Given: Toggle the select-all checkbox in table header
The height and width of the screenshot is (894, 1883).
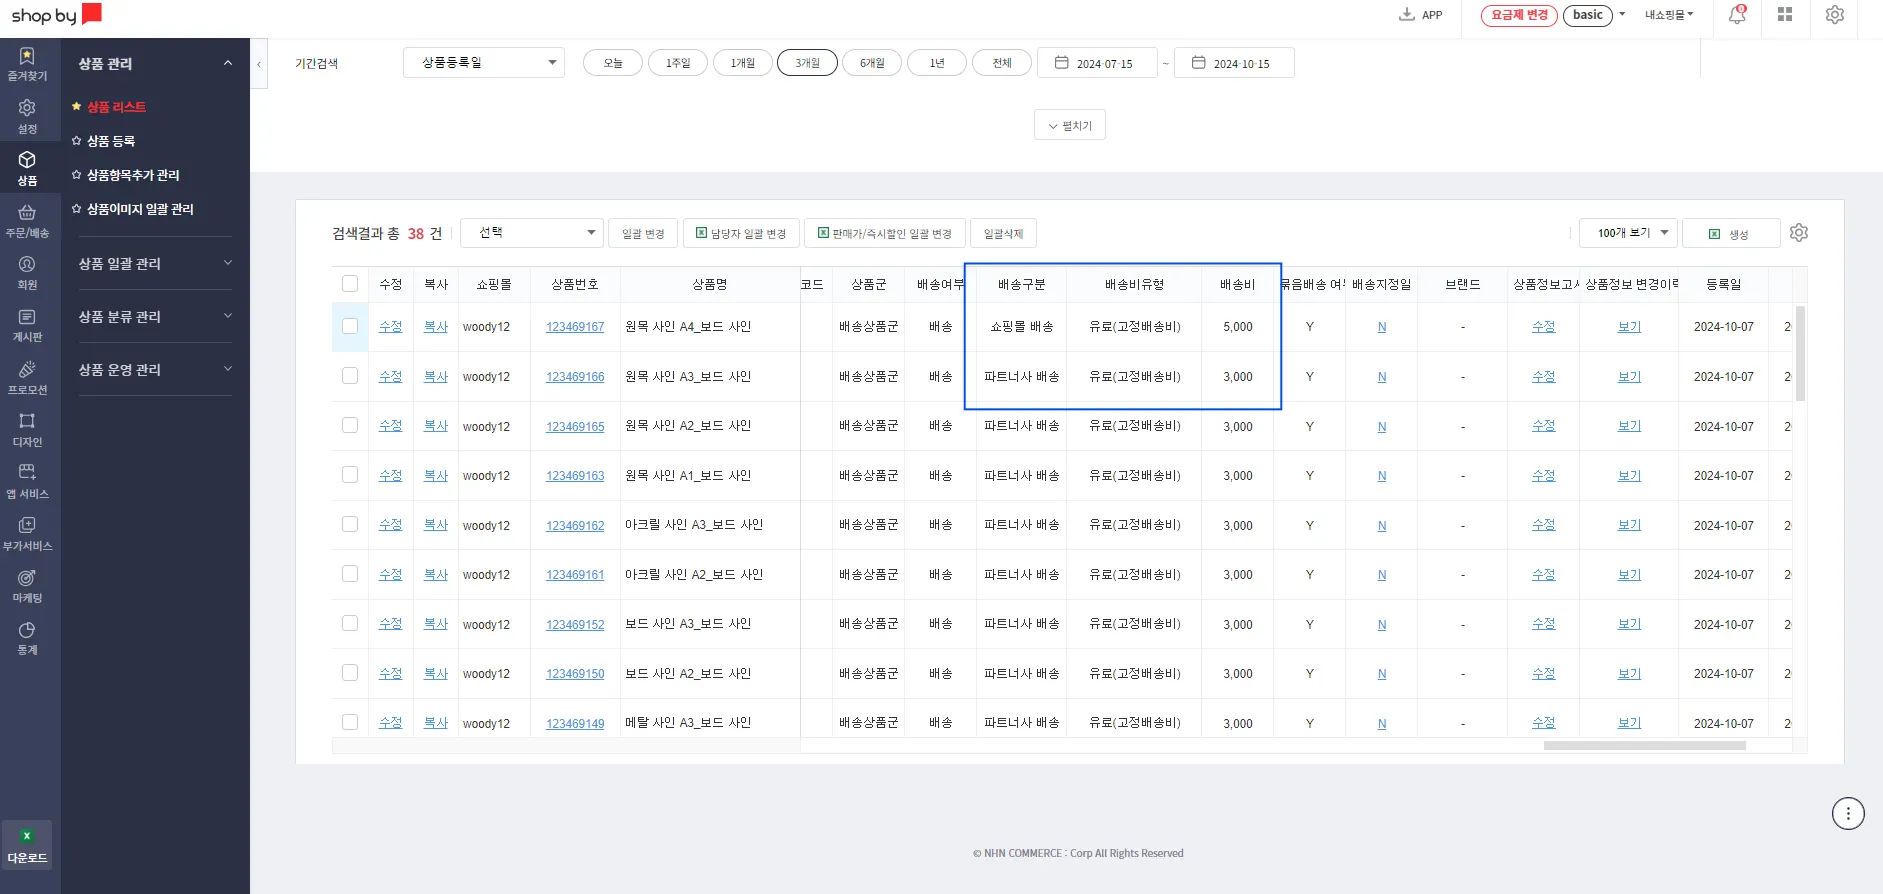Looking at the screenshot, I should tap(350, 284).
